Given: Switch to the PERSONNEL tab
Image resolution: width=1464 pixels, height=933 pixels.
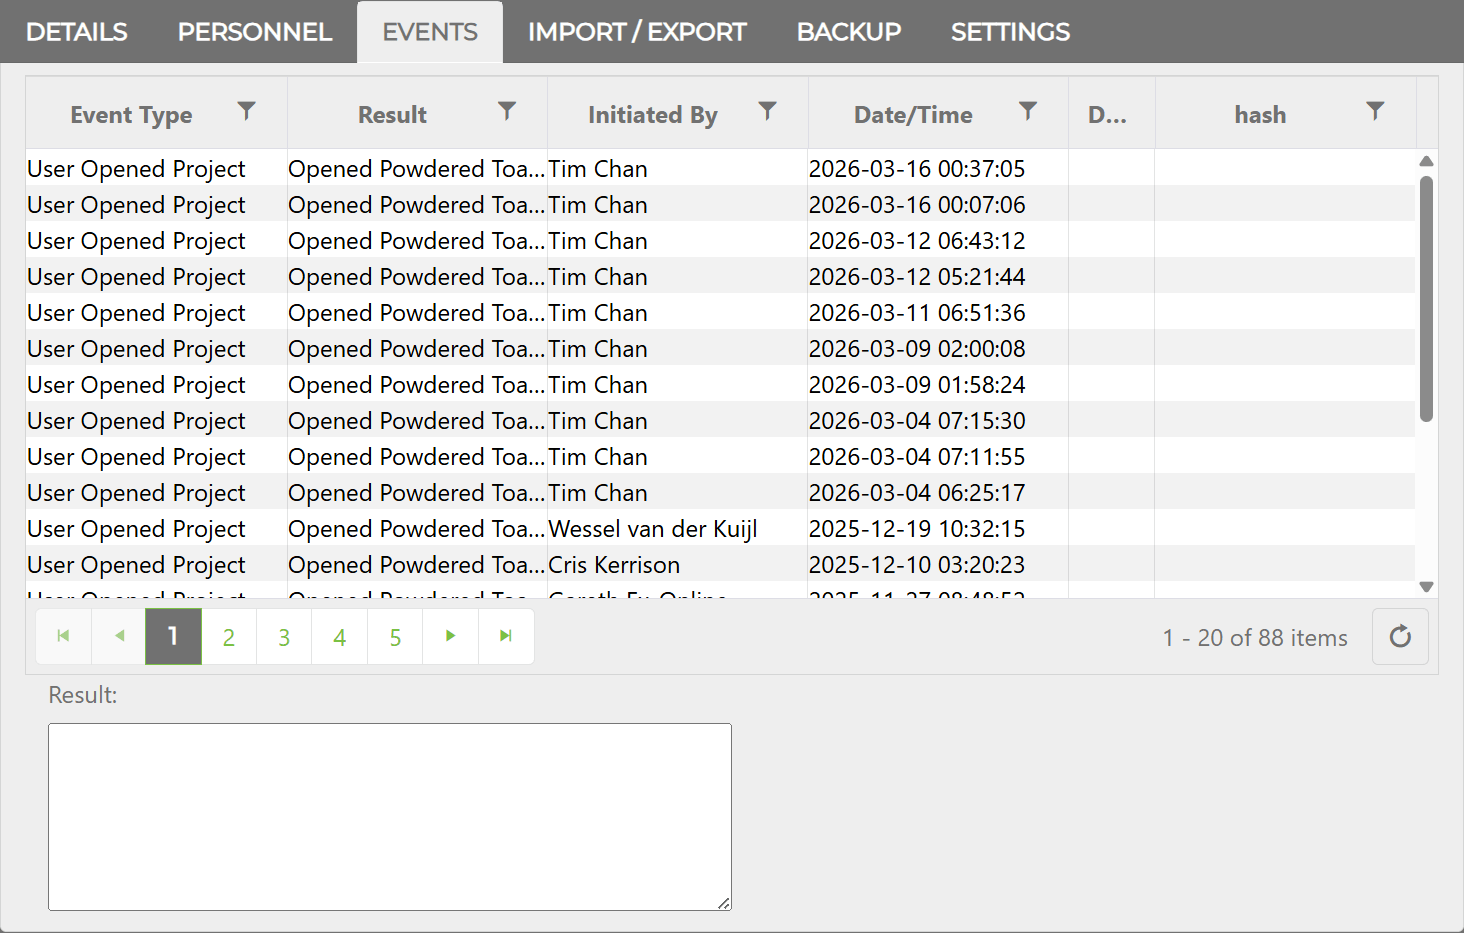Looking at the screenshot, I should tap(255, 32).
